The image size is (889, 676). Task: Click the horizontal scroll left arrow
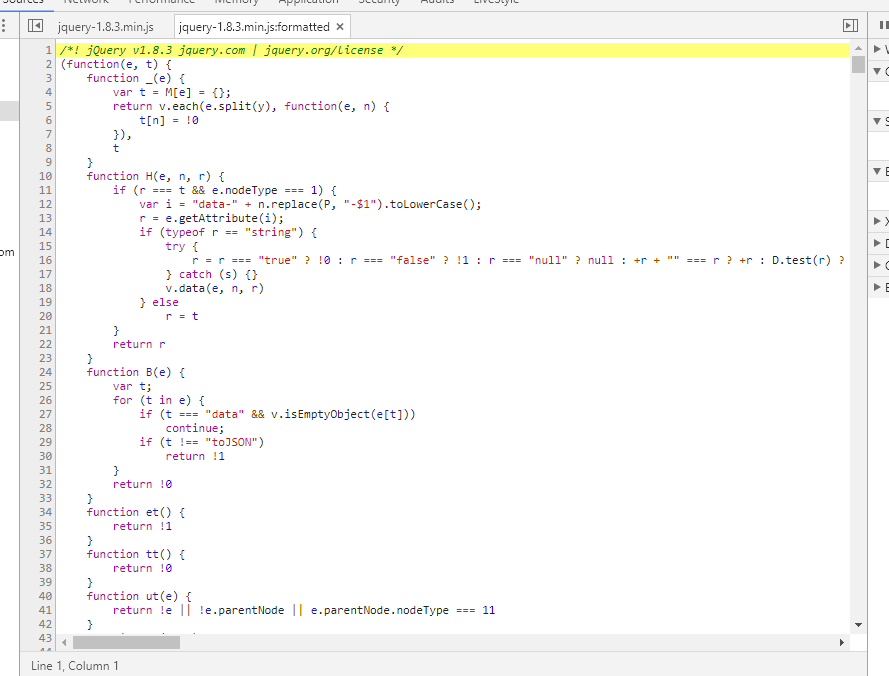click(65, 642)
